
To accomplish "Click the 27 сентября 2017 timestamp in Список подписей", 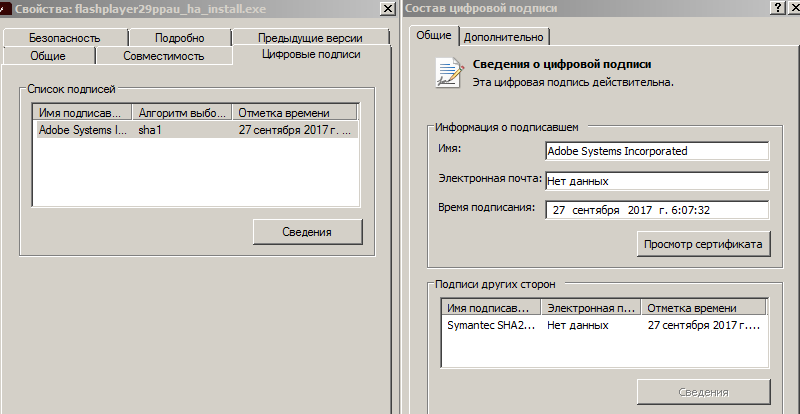I will click(294, 130).
